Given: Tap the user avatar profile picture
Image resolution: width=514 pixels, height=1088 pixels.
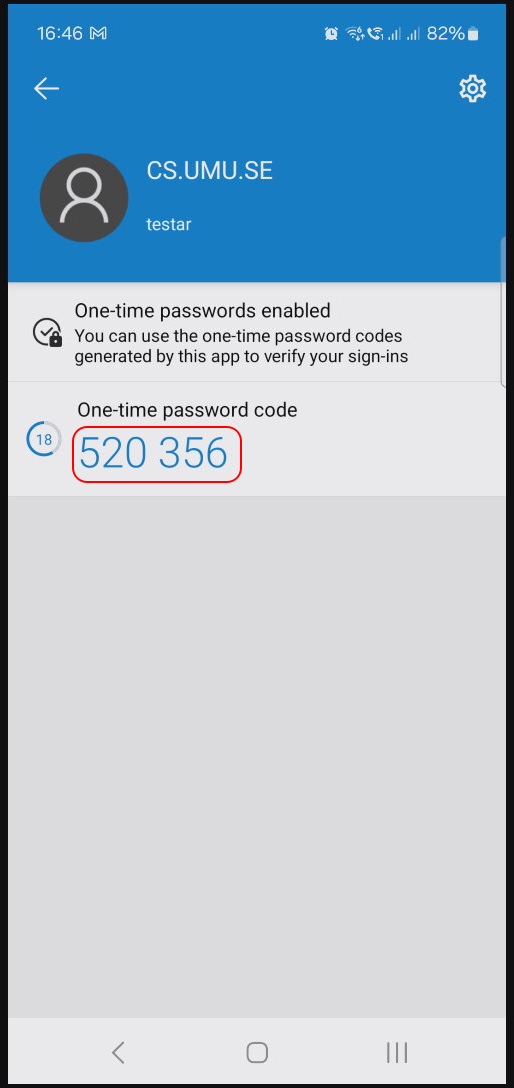Looking at the screenshot, I should [84, 198].
